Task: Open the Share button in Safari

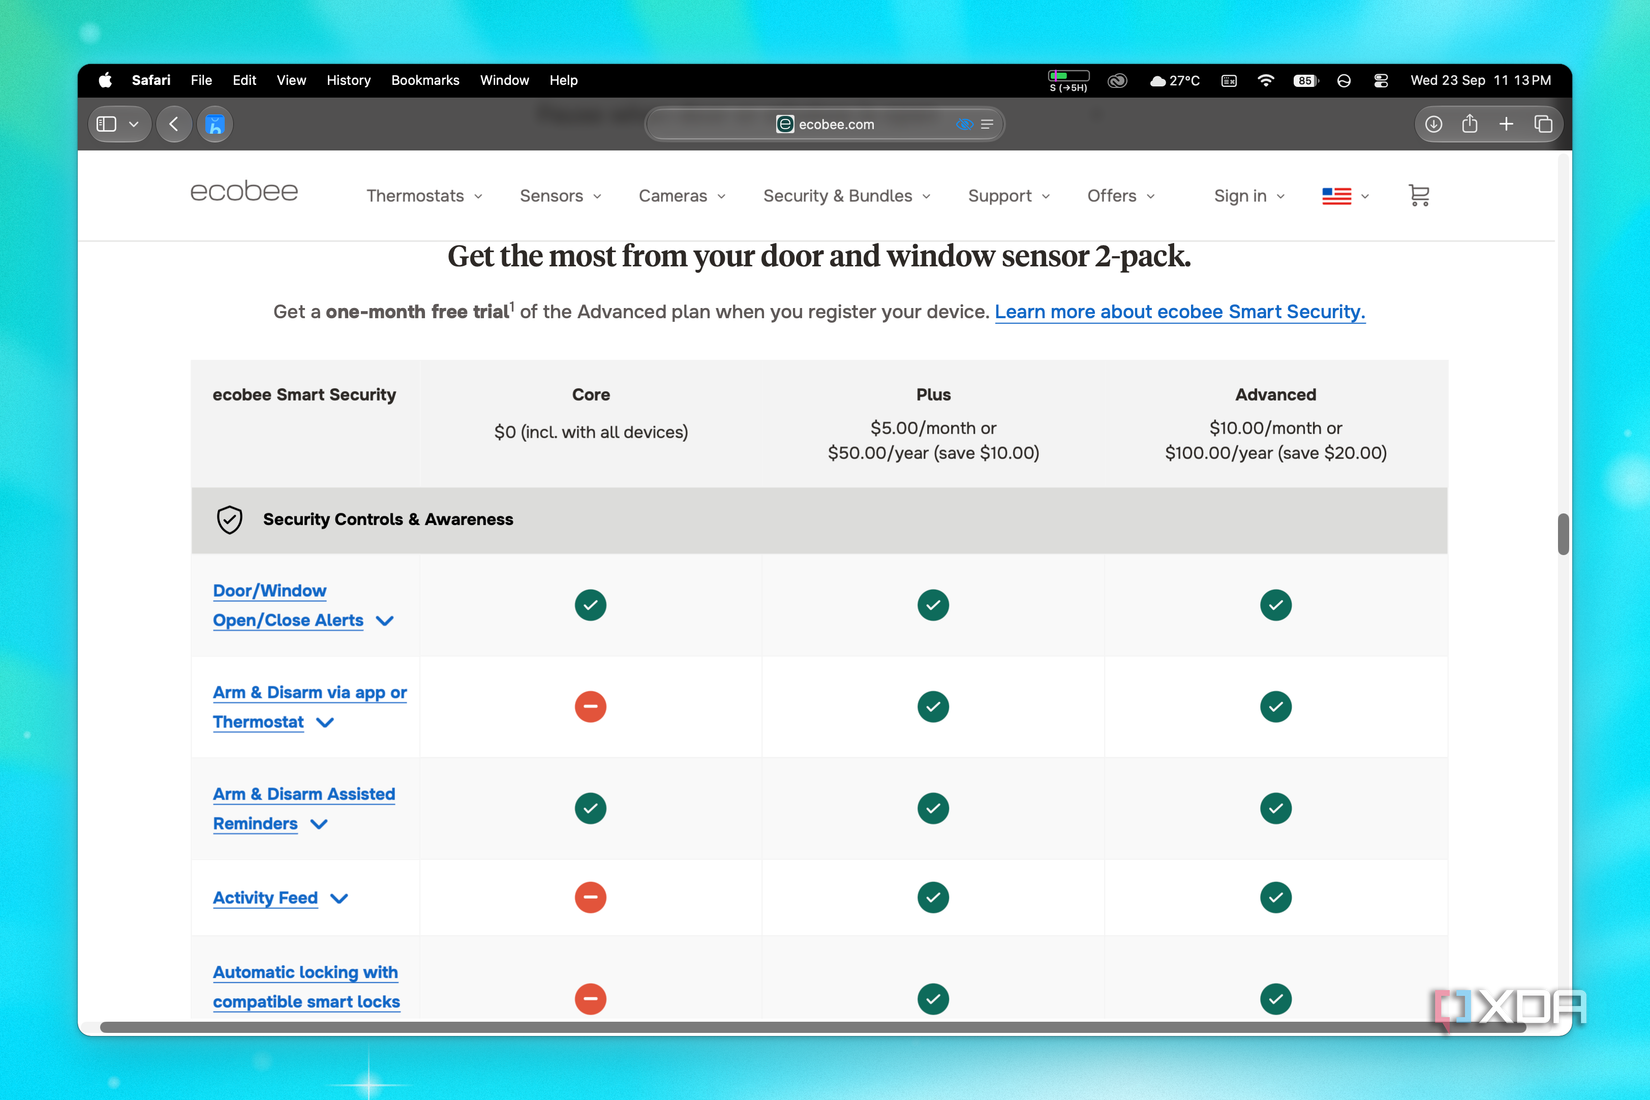Action: pyautogui.click(x=1469, y=124)
